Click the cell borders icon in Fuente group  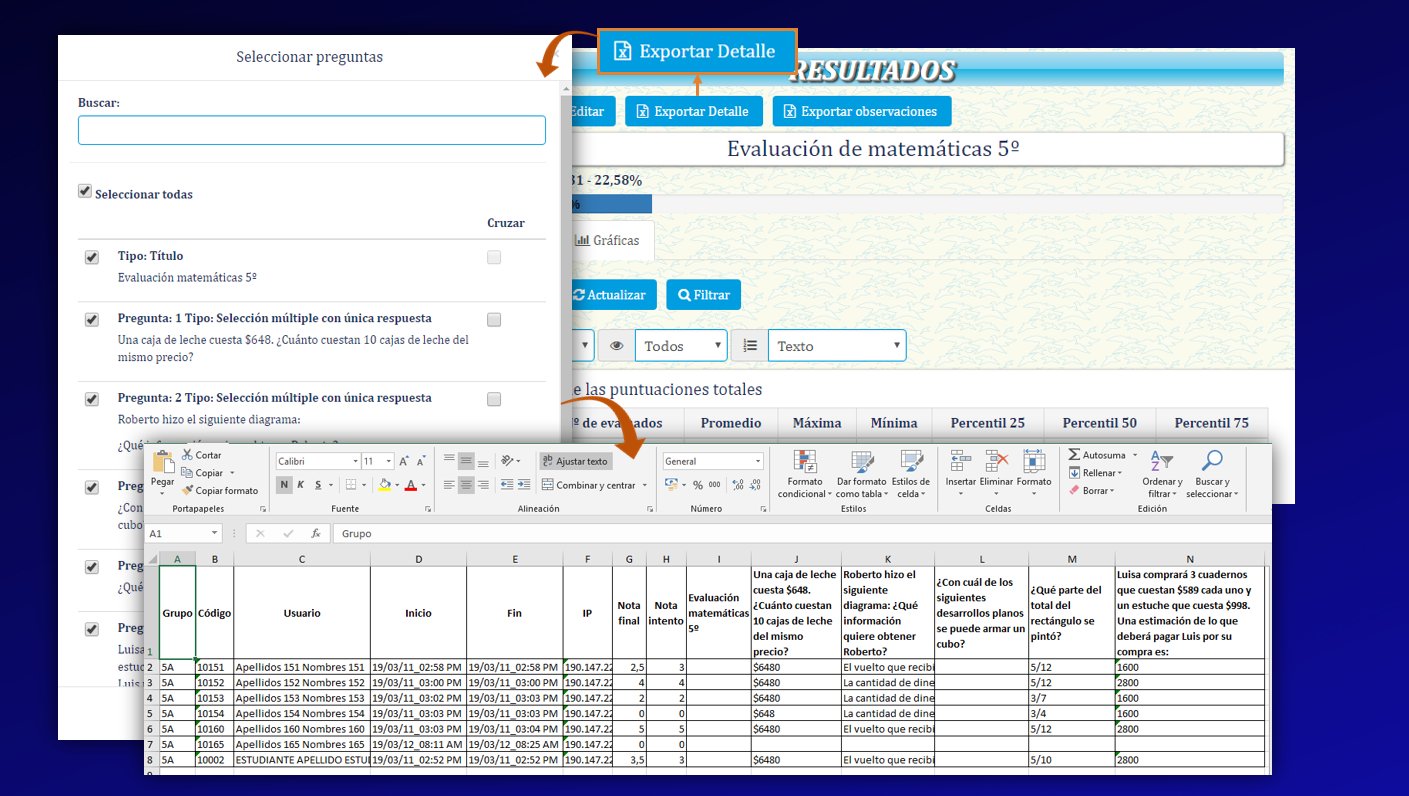coord(350,485)
